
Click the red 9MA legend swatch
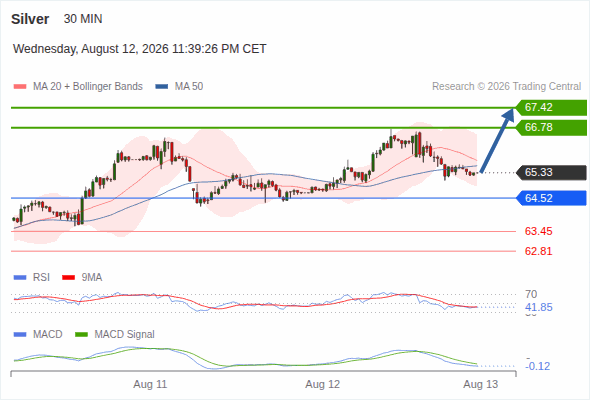(68, 278)
